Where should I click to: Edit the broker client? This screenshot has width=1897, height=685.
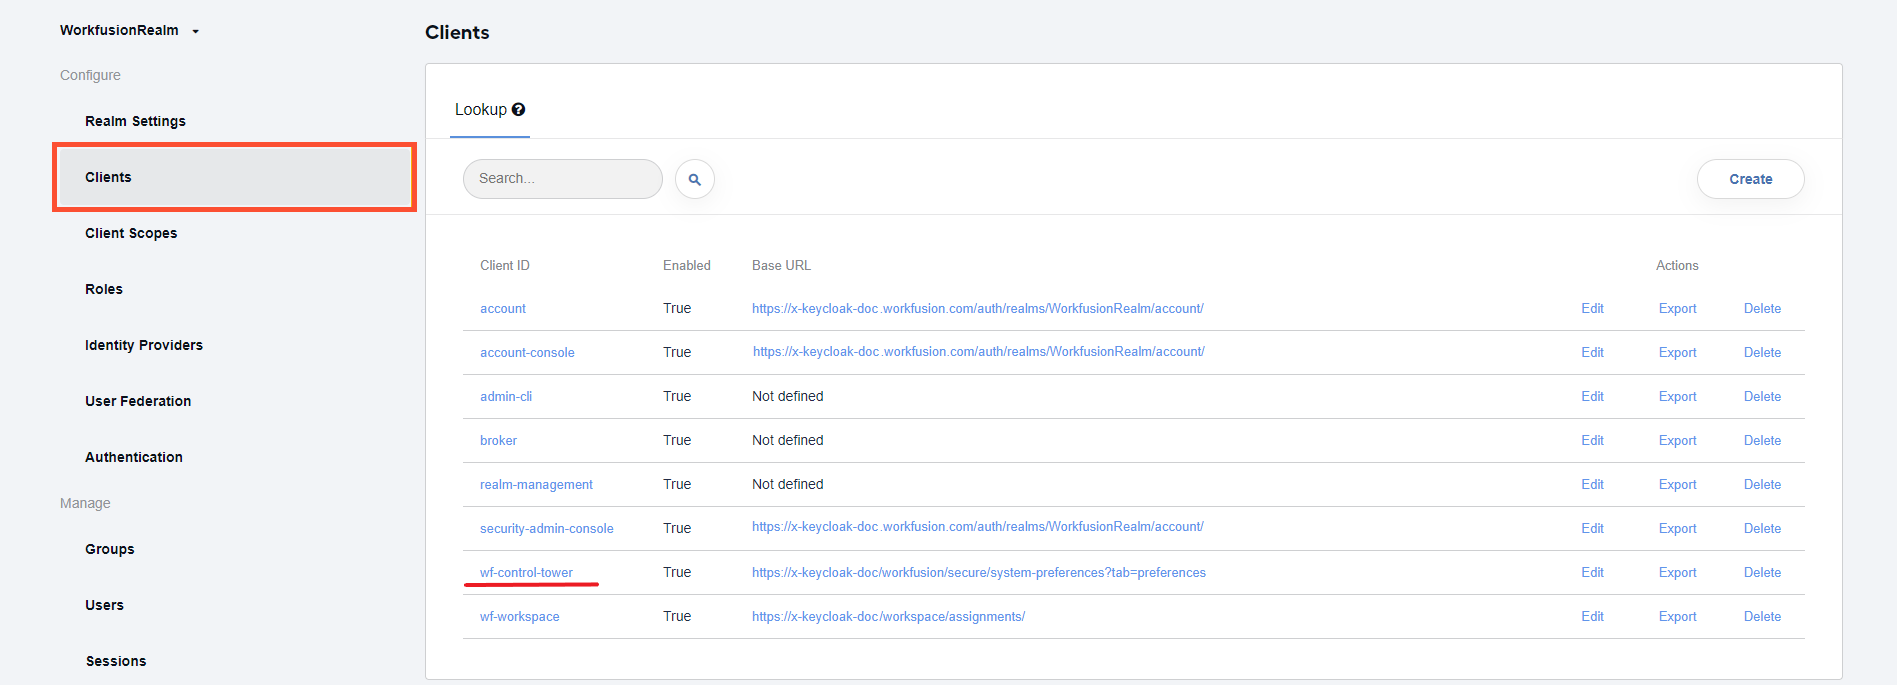(x=1592, y=441)
